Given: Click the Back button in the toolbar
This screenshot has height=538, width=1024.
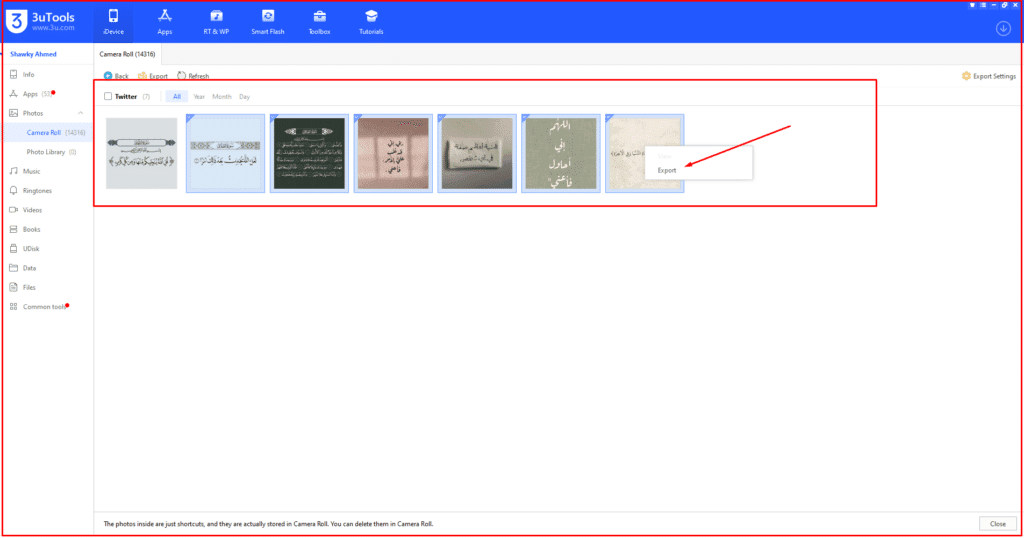Looking at the screenshot, I should [x=116, y=76].
